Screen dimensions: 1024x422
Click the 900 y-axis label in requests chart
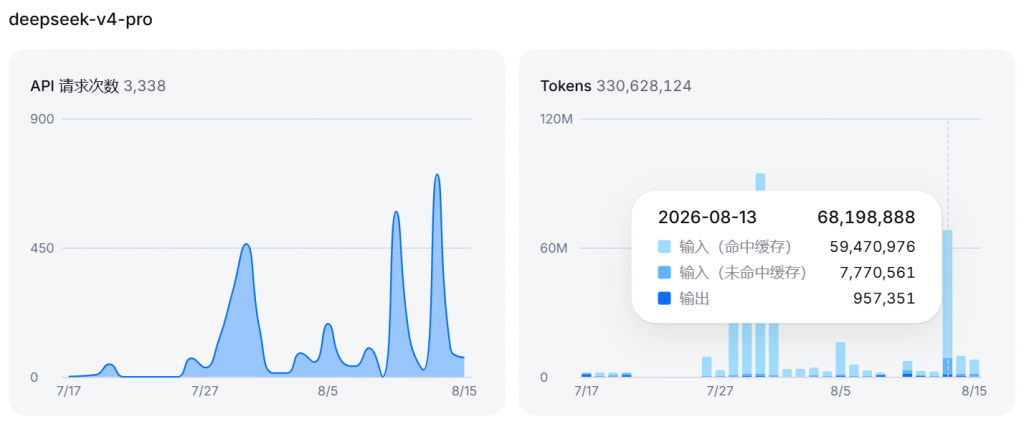[42, 119]
